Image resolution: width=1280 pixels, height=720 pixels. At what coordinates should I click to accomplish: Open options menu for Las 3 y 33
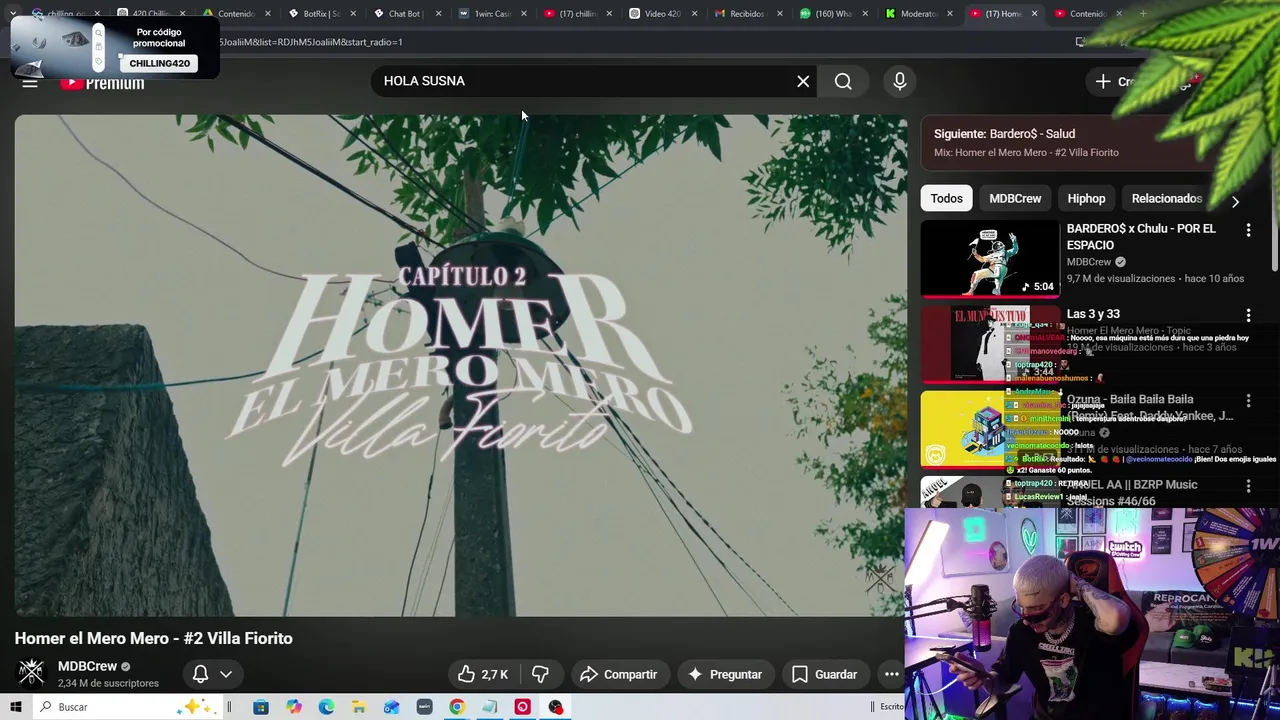pyautogui.click(x=1248, y=315)
